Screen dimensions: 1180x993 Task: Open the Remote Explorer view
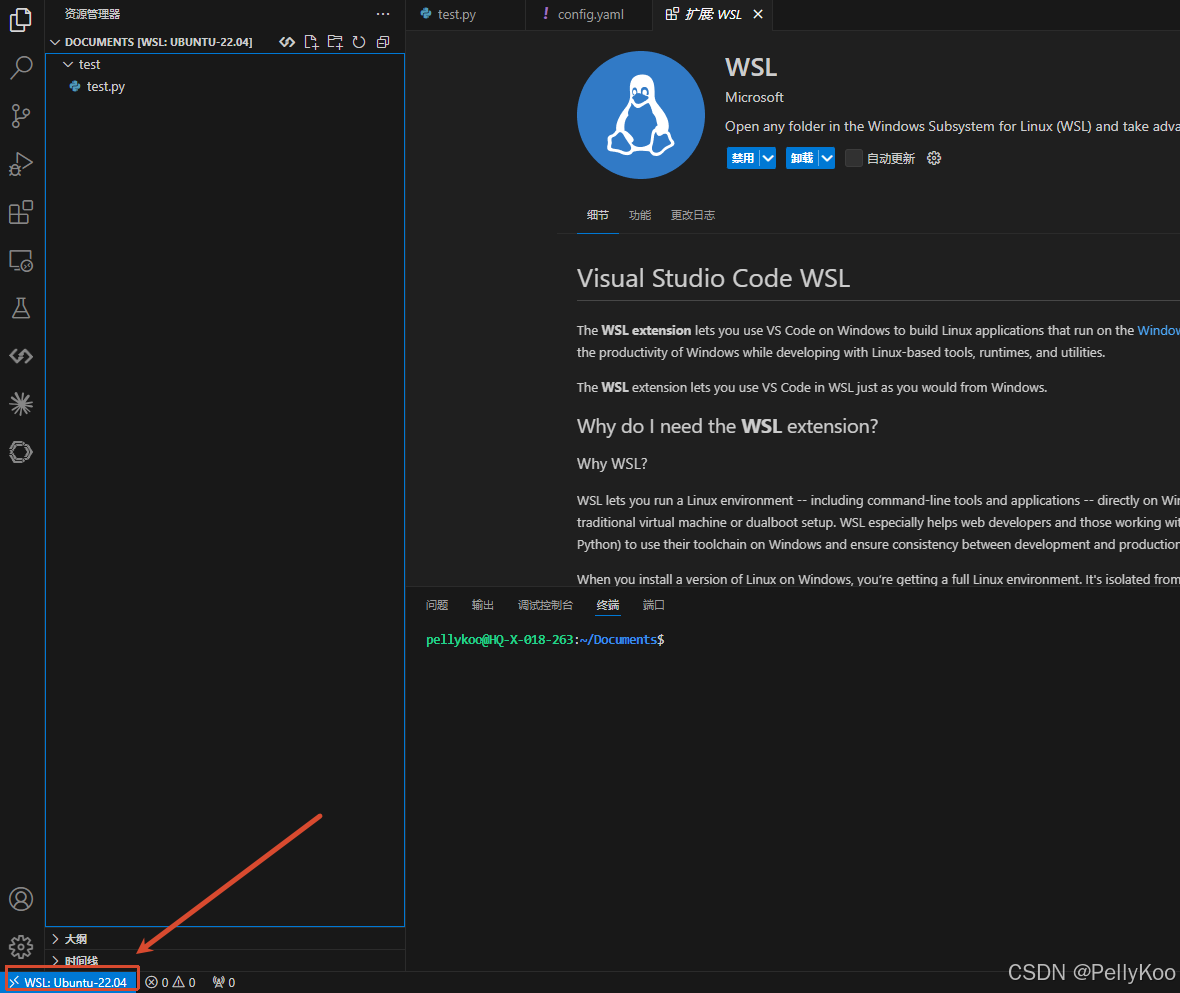pyautogui.click(x=21, y=260)
